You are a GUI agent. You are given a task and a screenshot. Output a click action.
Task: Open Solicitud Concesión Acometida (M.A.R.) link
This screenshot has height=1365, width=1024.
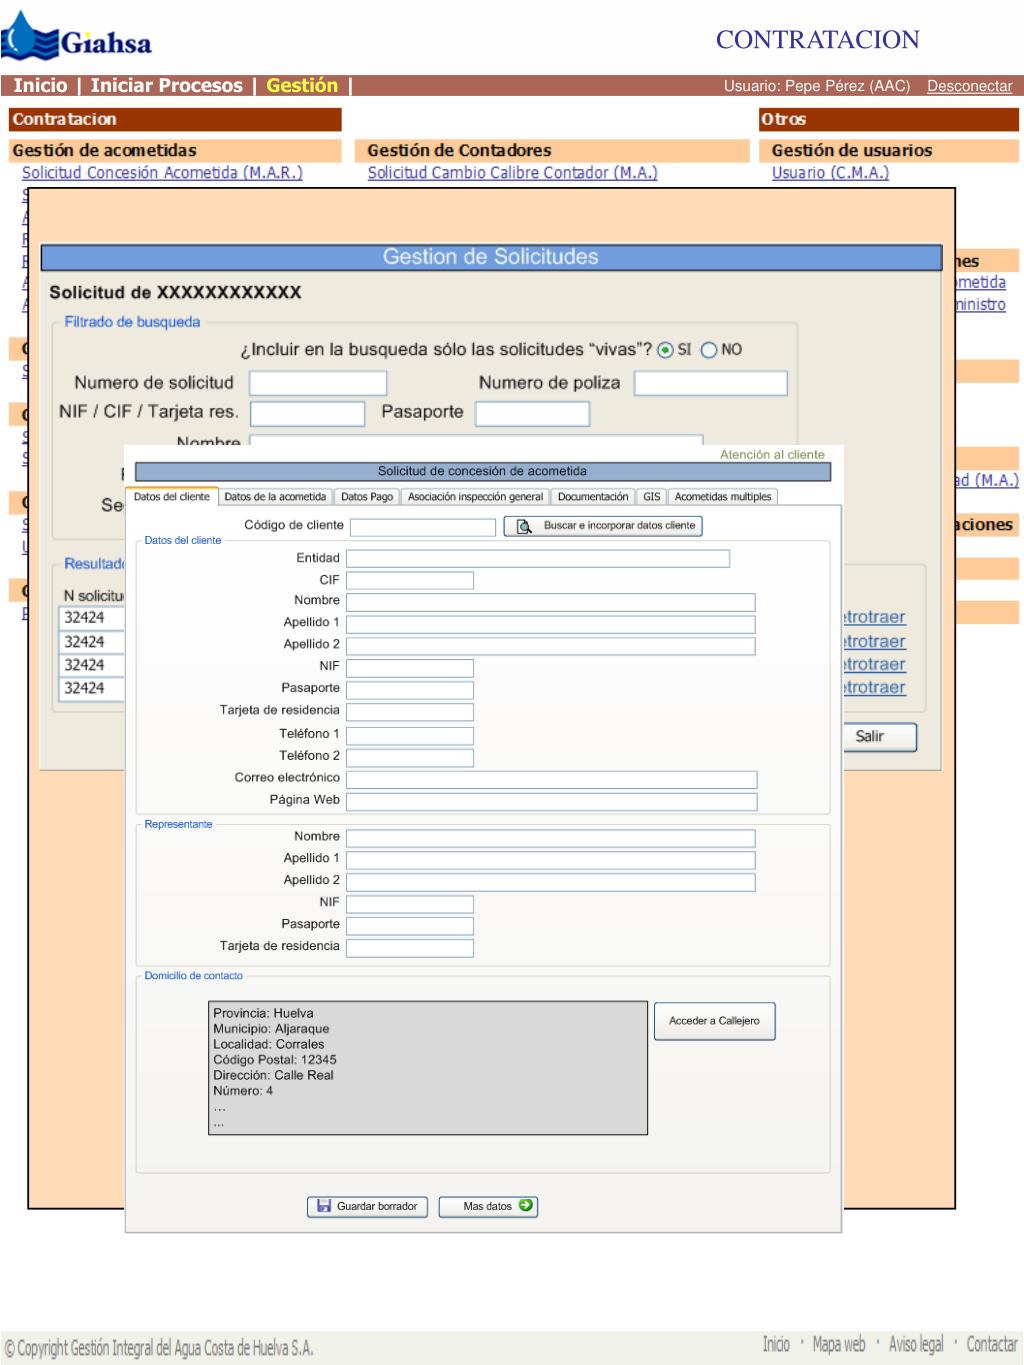[162, 173]
